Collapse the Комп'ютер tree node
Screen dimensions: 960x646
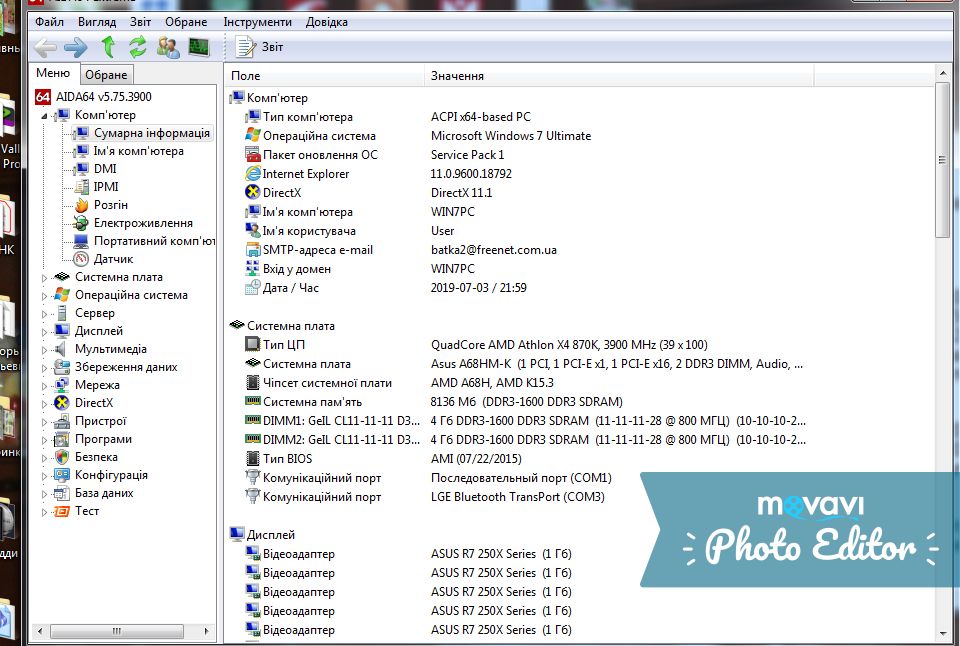click(44, 116)
